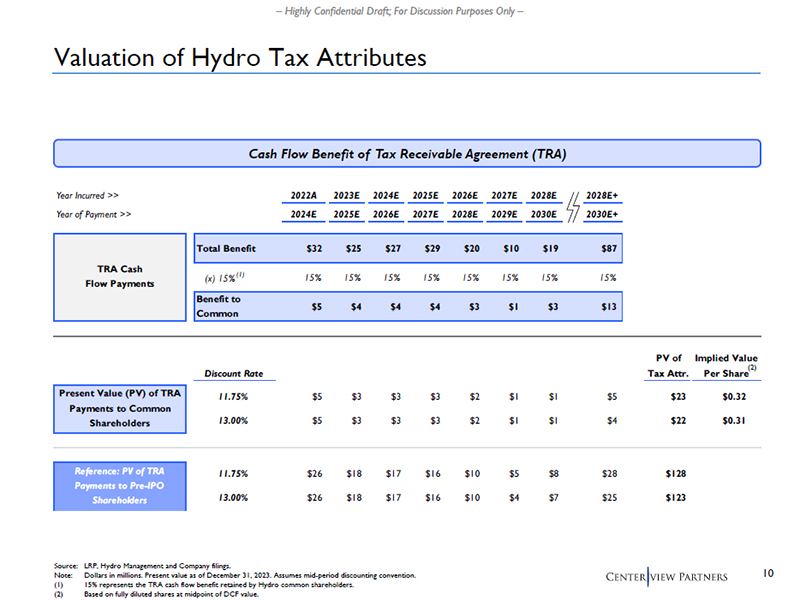This screenshot has height=600, width=800.
Task: Click the Total Benefit row label
Action: point(227,248)
